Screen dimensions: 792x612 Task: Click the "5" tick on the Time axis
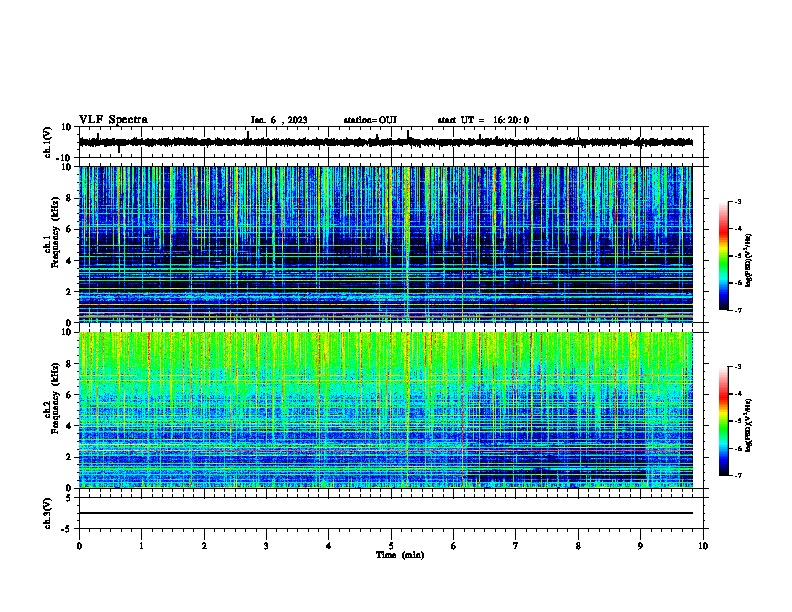point(391,546)
